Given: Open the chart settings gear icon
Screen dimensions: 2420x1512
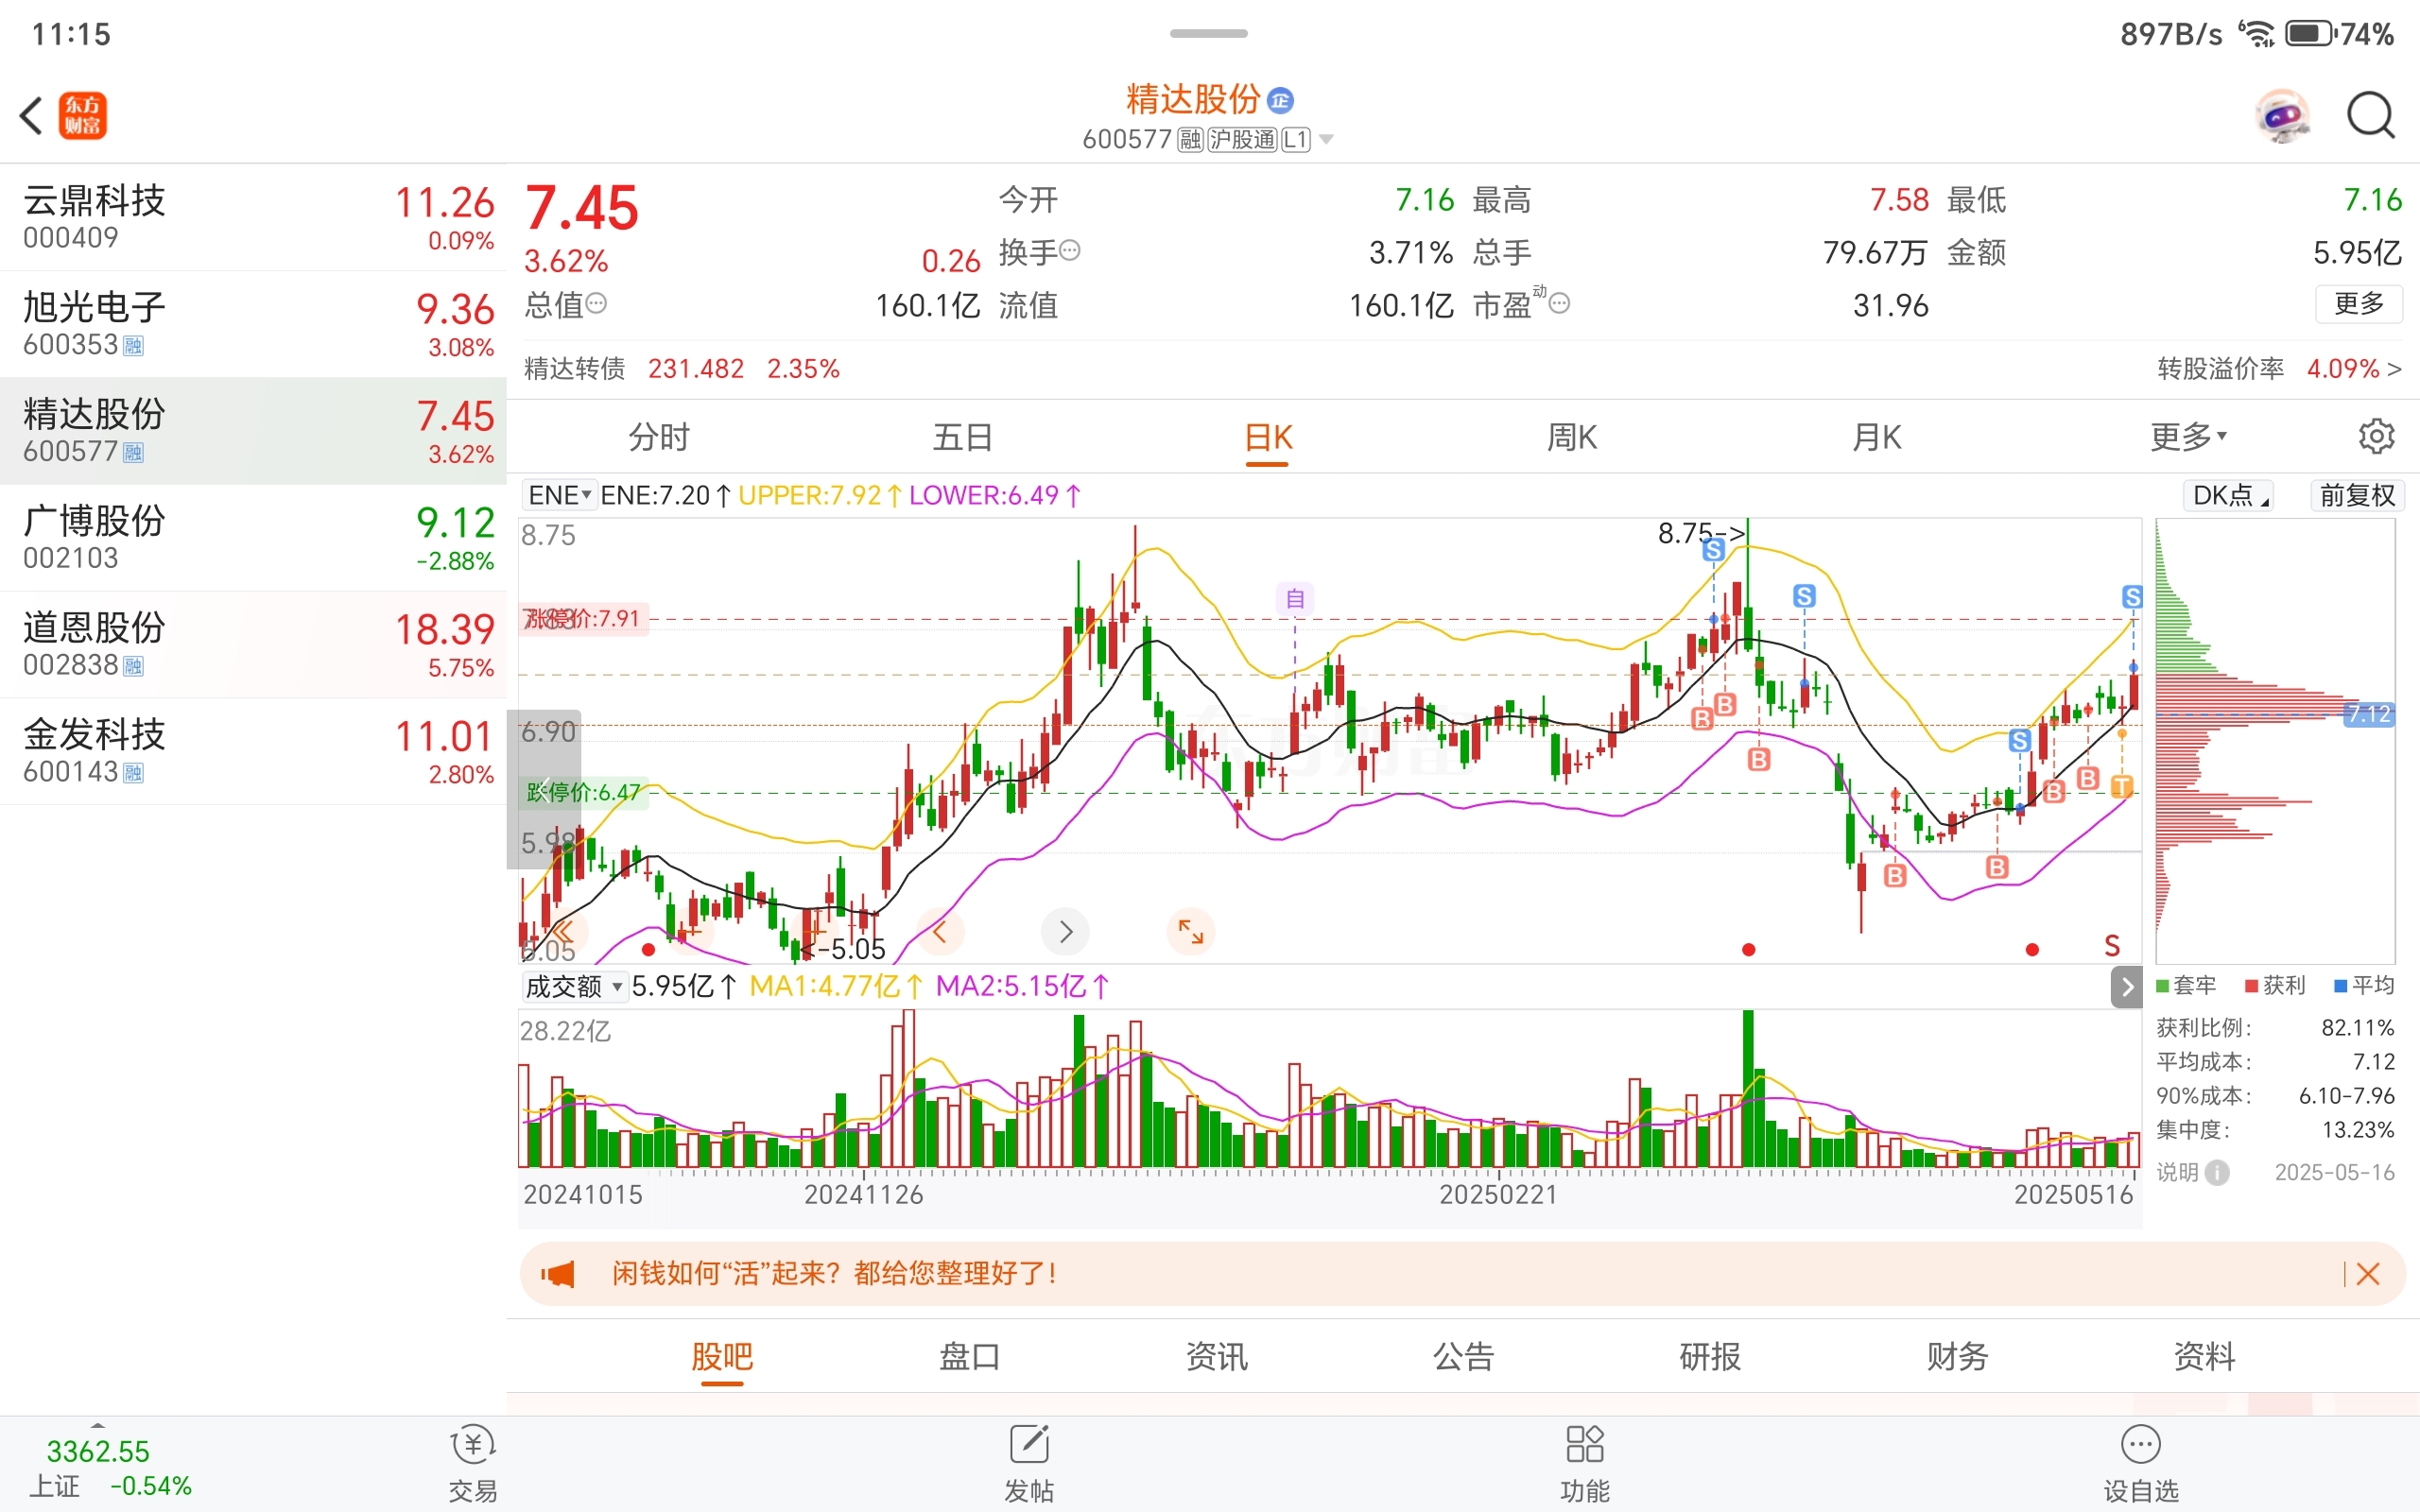Looking at the screenshot, I should 2376,436.
